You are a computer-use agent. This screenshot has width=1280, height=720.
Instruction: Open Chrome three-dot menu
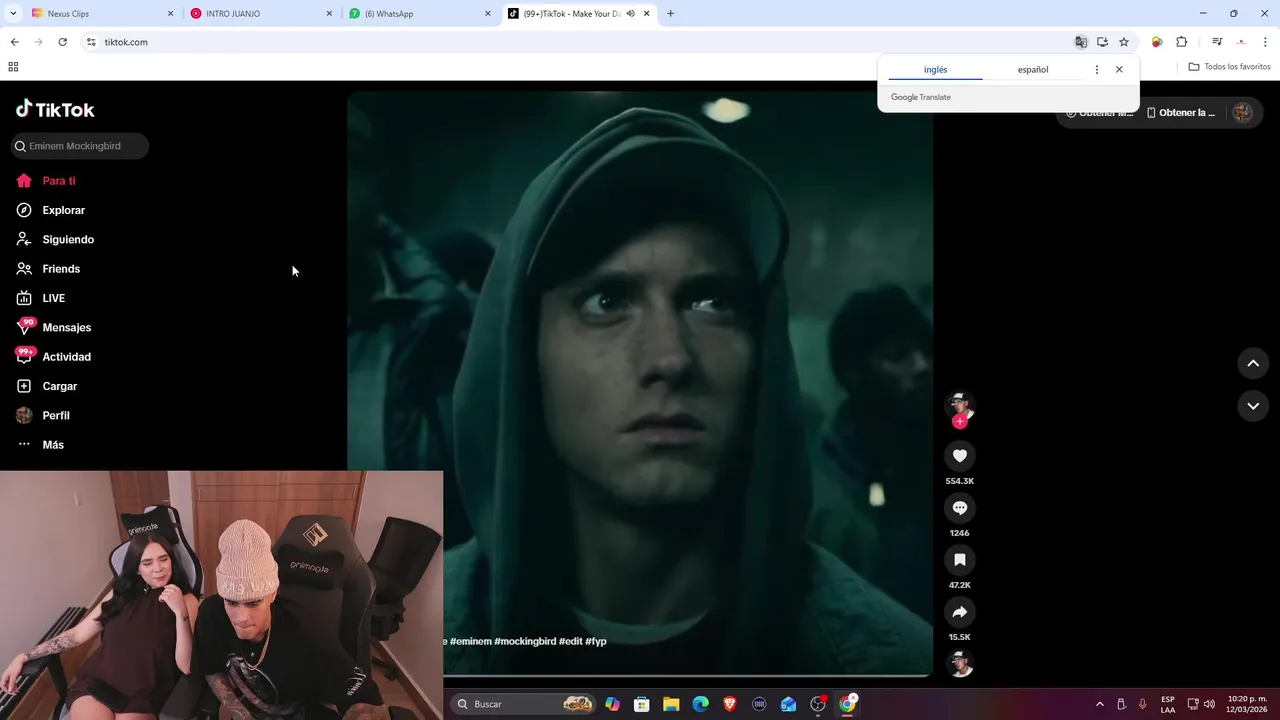tap(1266, 42)
